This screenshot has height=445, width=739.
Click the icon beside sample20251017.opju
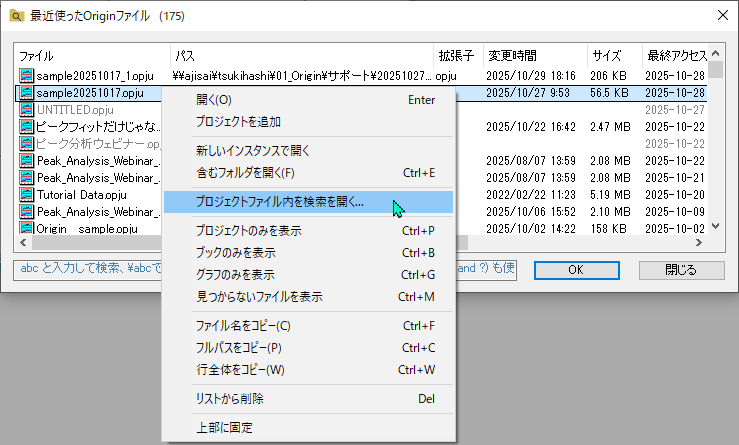[x=26, y=92]
